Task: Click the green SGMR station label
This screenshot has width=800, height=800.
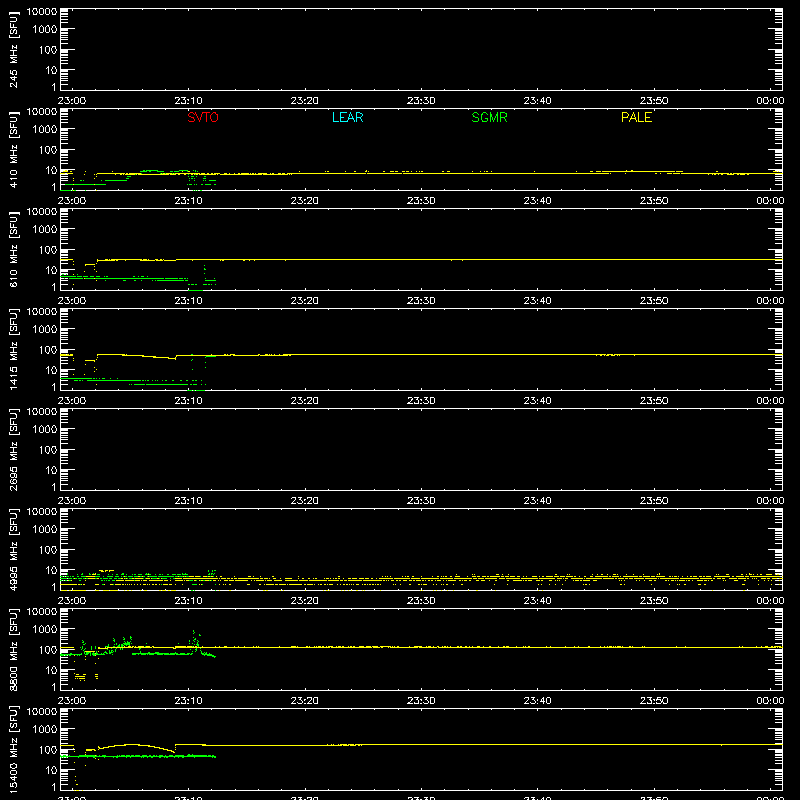Action: [489, 117]
